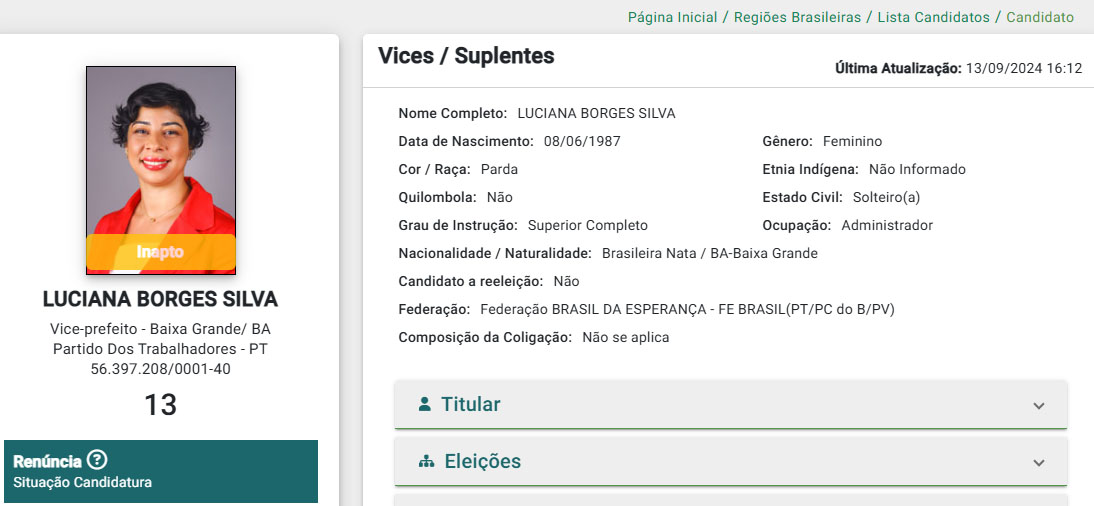This screenshot has width=1094, height=506.
Task: Click the hierarchy icon beside Eleições
Action: (426, 461)
